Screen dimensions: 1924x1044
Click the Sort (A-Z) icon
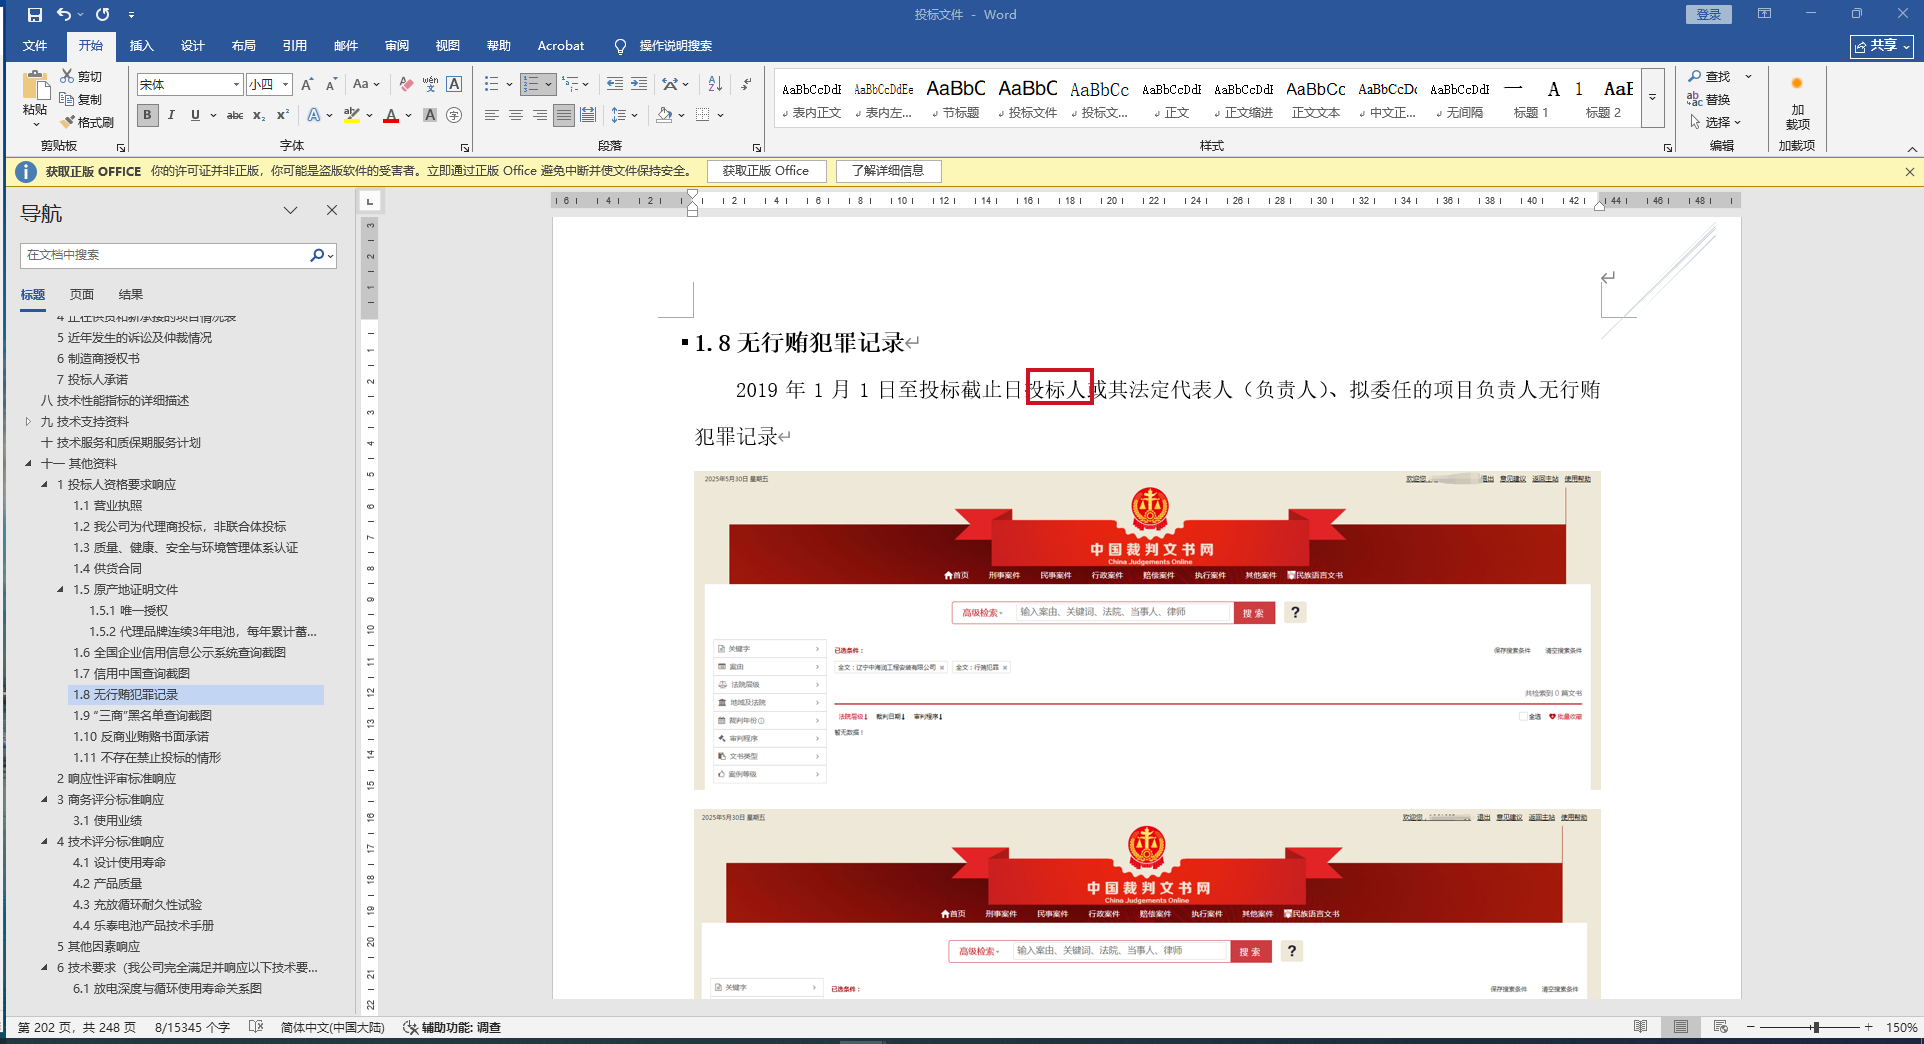[x=715, y=84]
